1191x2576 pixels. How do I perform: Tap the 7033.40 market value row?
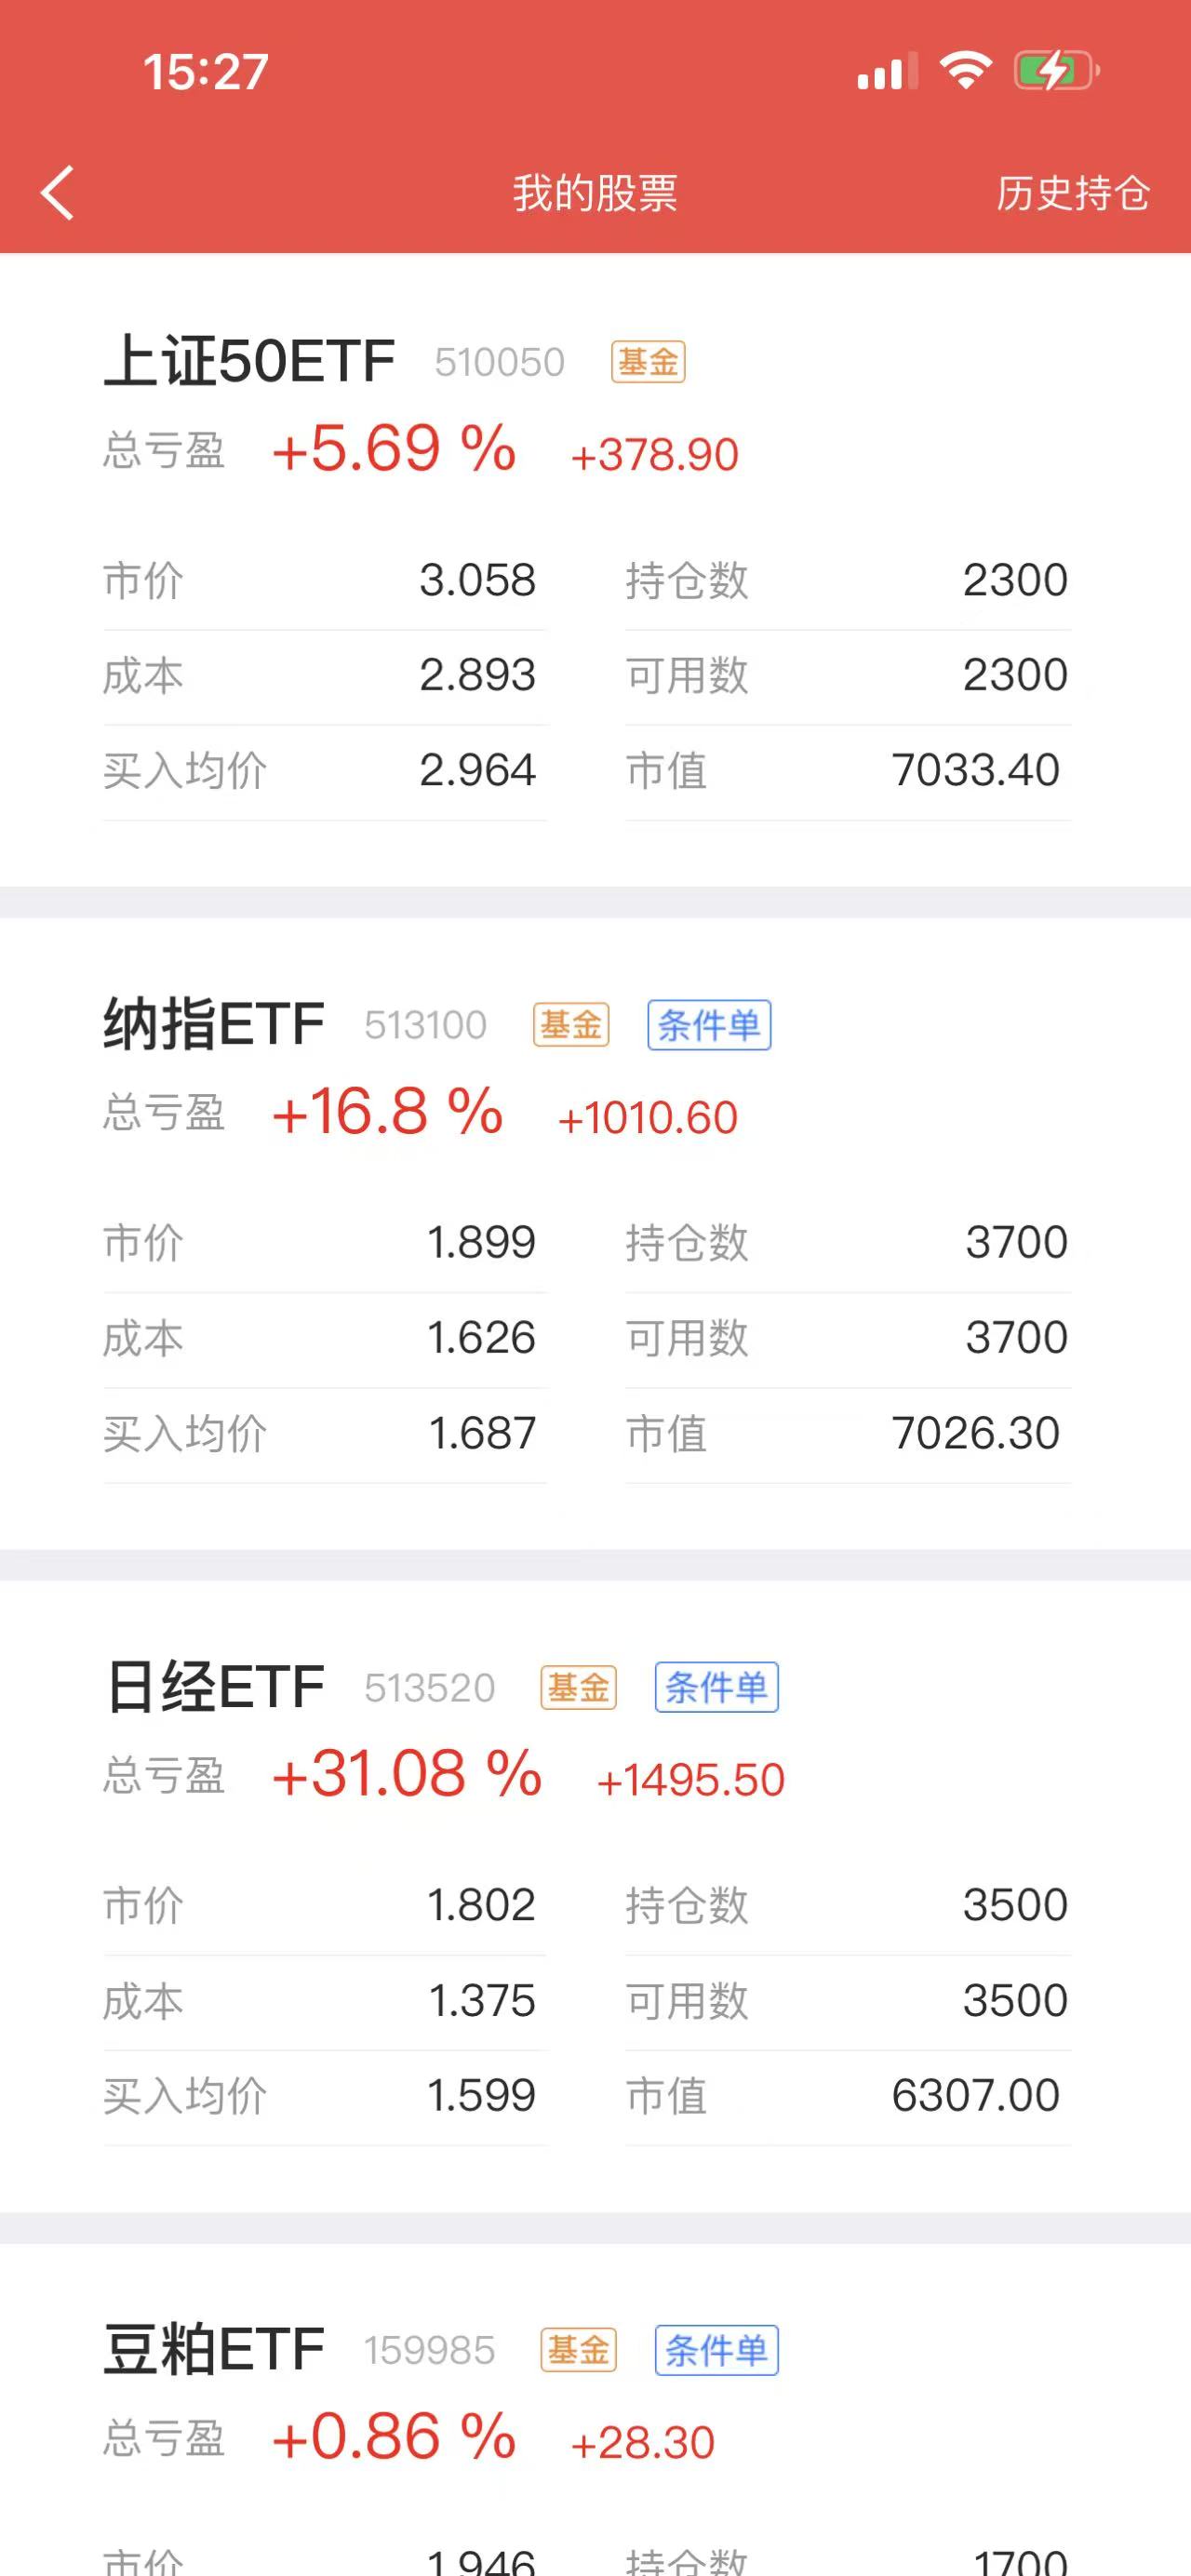coord(848,771)
